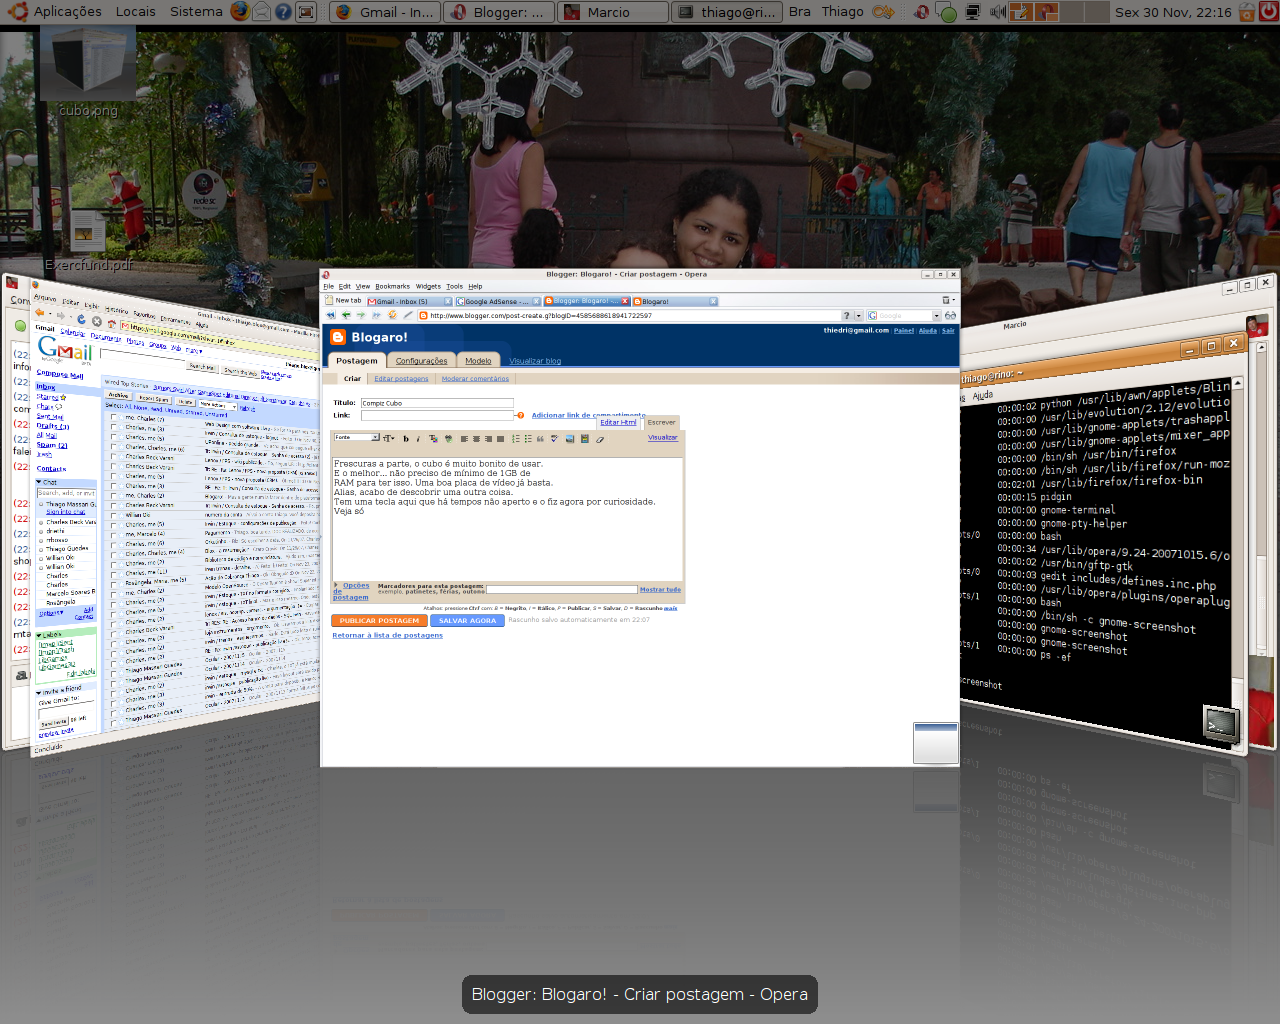
Task: Click the Link input field
Action: (437, 415)
